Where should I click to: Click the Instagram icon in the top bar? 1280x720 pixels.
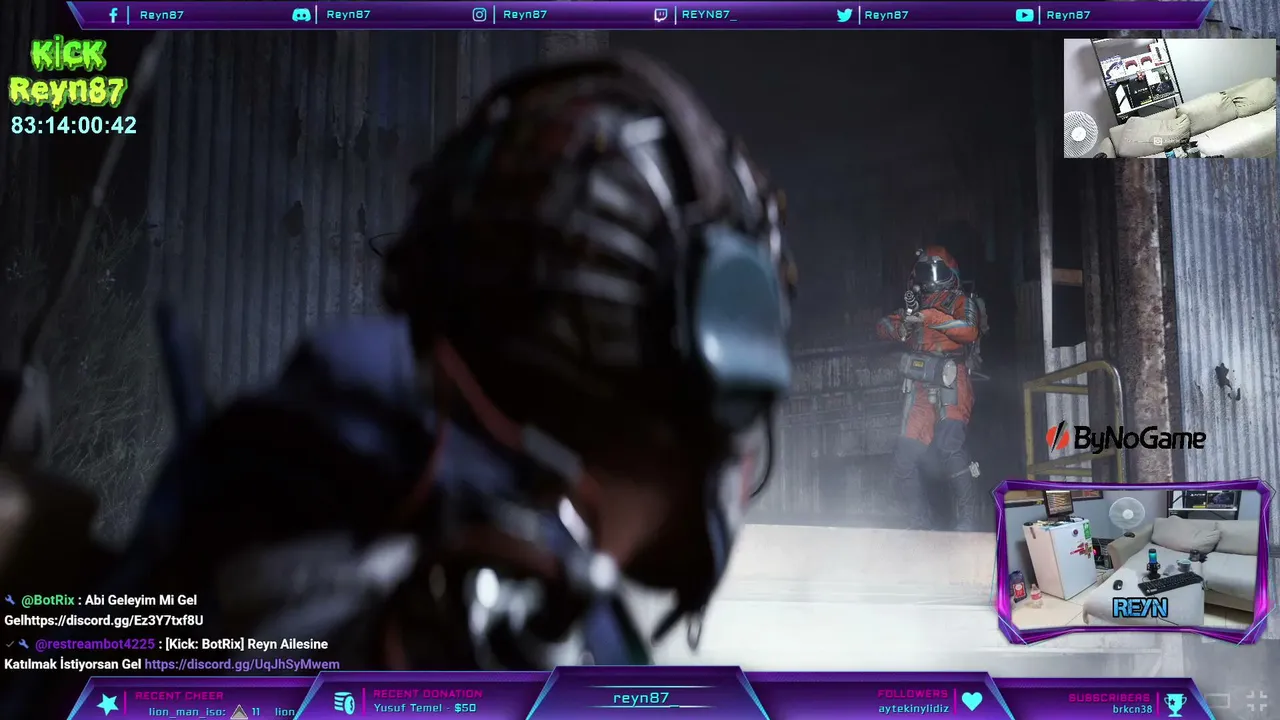tap(480, 15)
